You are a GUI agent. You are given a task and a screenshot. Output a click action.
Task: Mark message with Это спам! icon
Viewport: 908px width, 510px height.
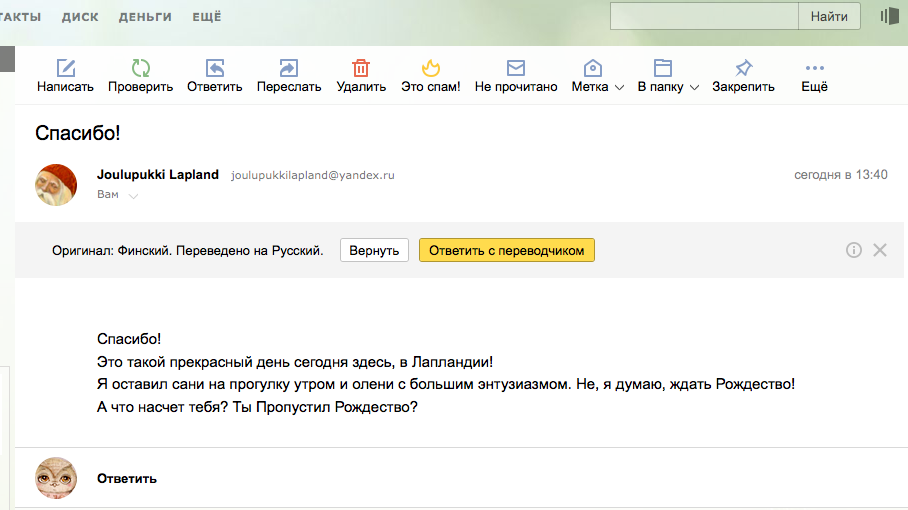(x=430, y=68)
